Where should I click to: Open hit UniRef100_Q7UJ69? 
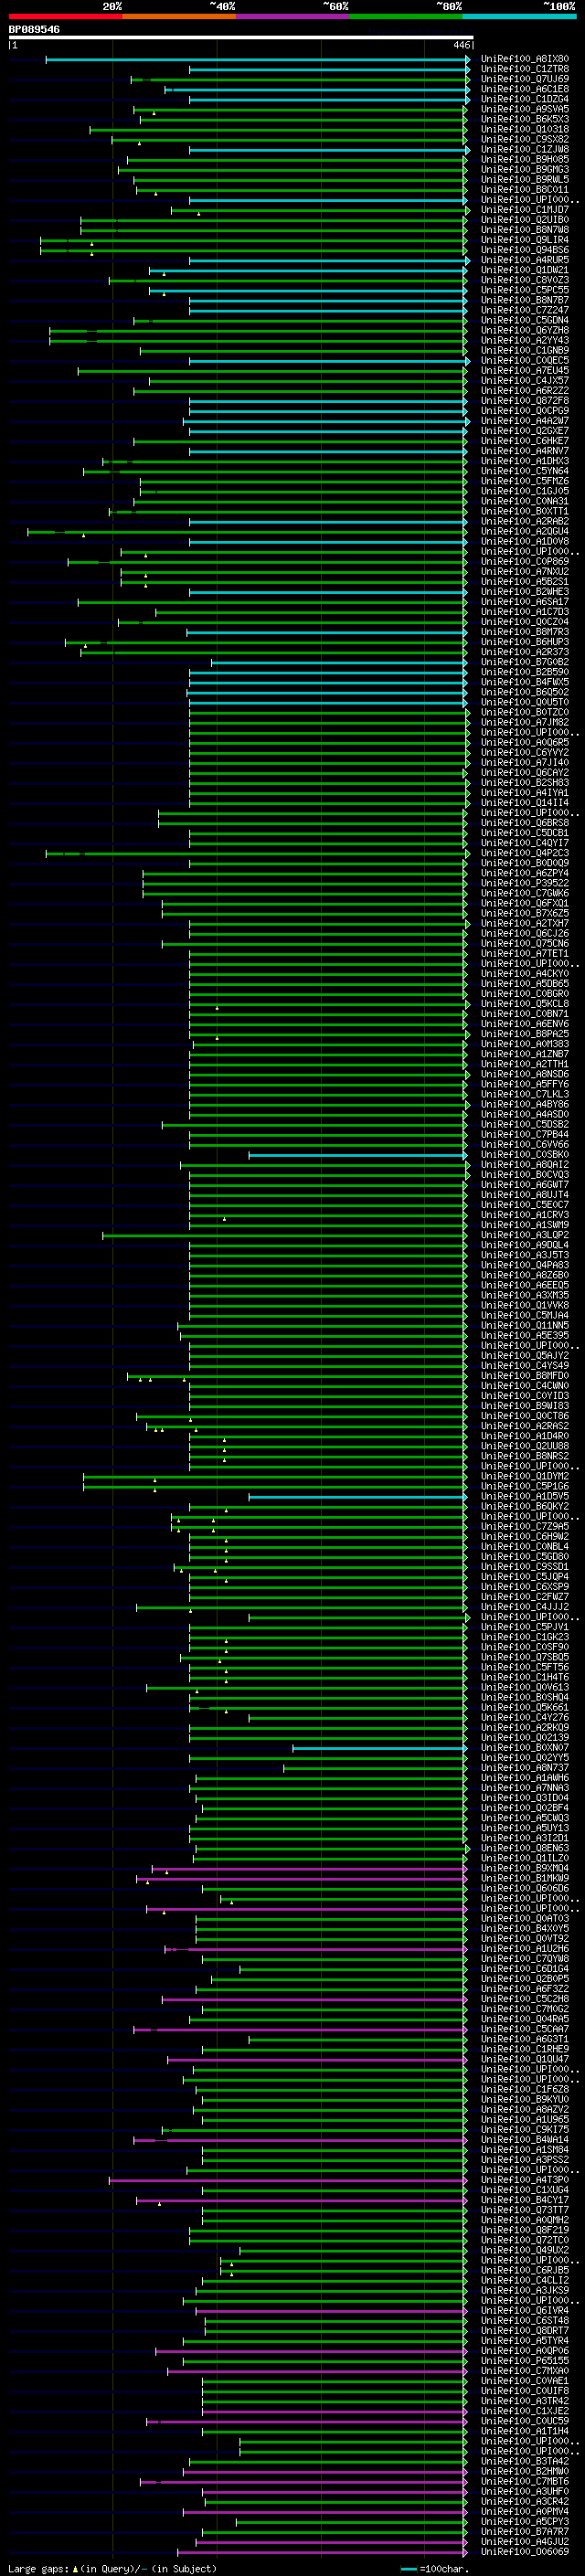coord(525,79)
